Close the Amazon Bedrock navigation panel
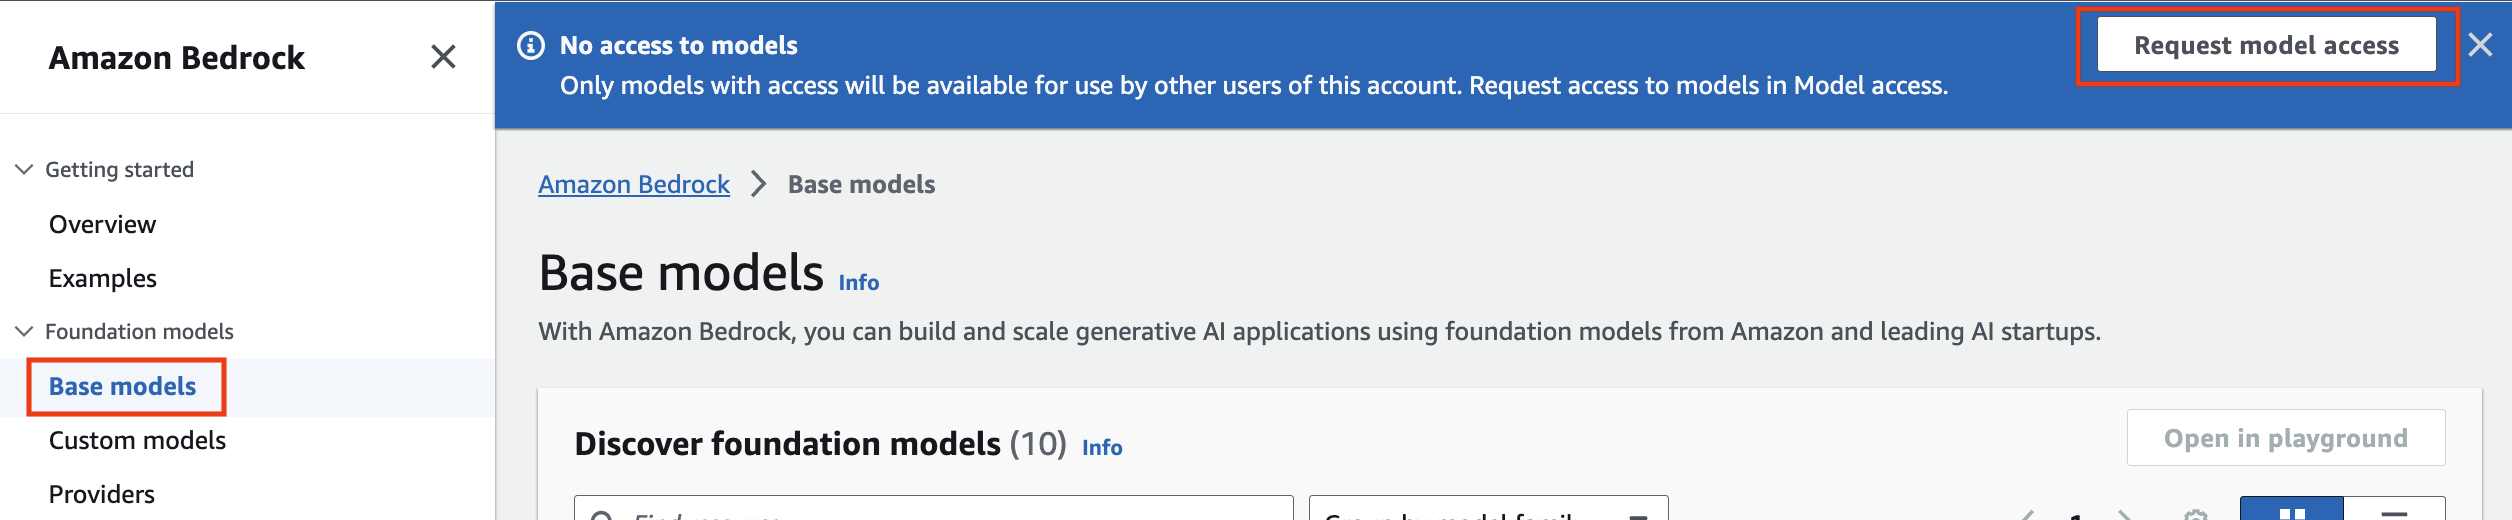The image size is (2512, 520). pos(443,57)
